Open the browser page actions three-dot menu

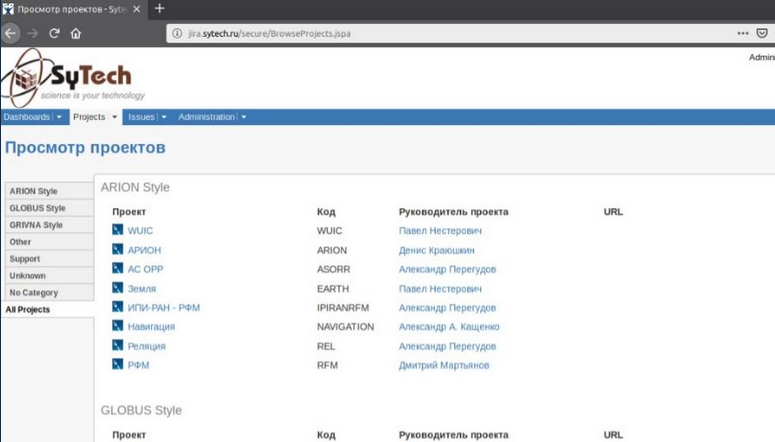(743, 33)
